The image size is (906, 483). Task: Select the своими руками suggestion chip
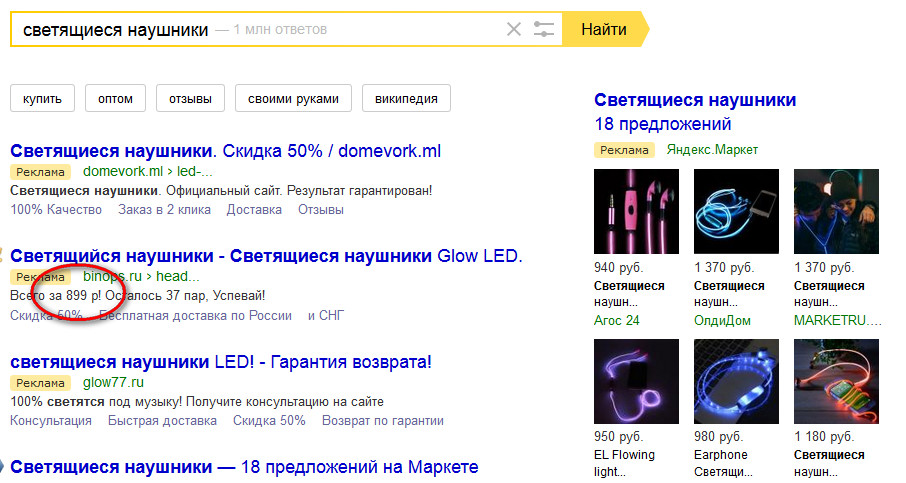click(x=294, y=98)
